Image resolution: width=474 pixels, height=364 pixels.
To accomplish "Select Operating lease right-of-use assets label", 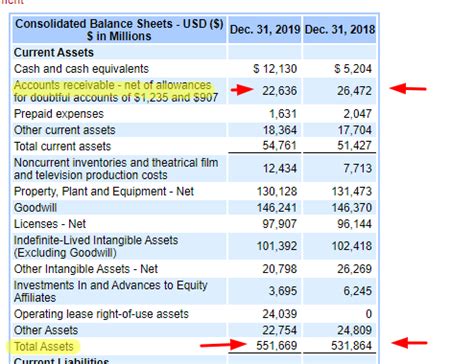I will tap(101, 314).
